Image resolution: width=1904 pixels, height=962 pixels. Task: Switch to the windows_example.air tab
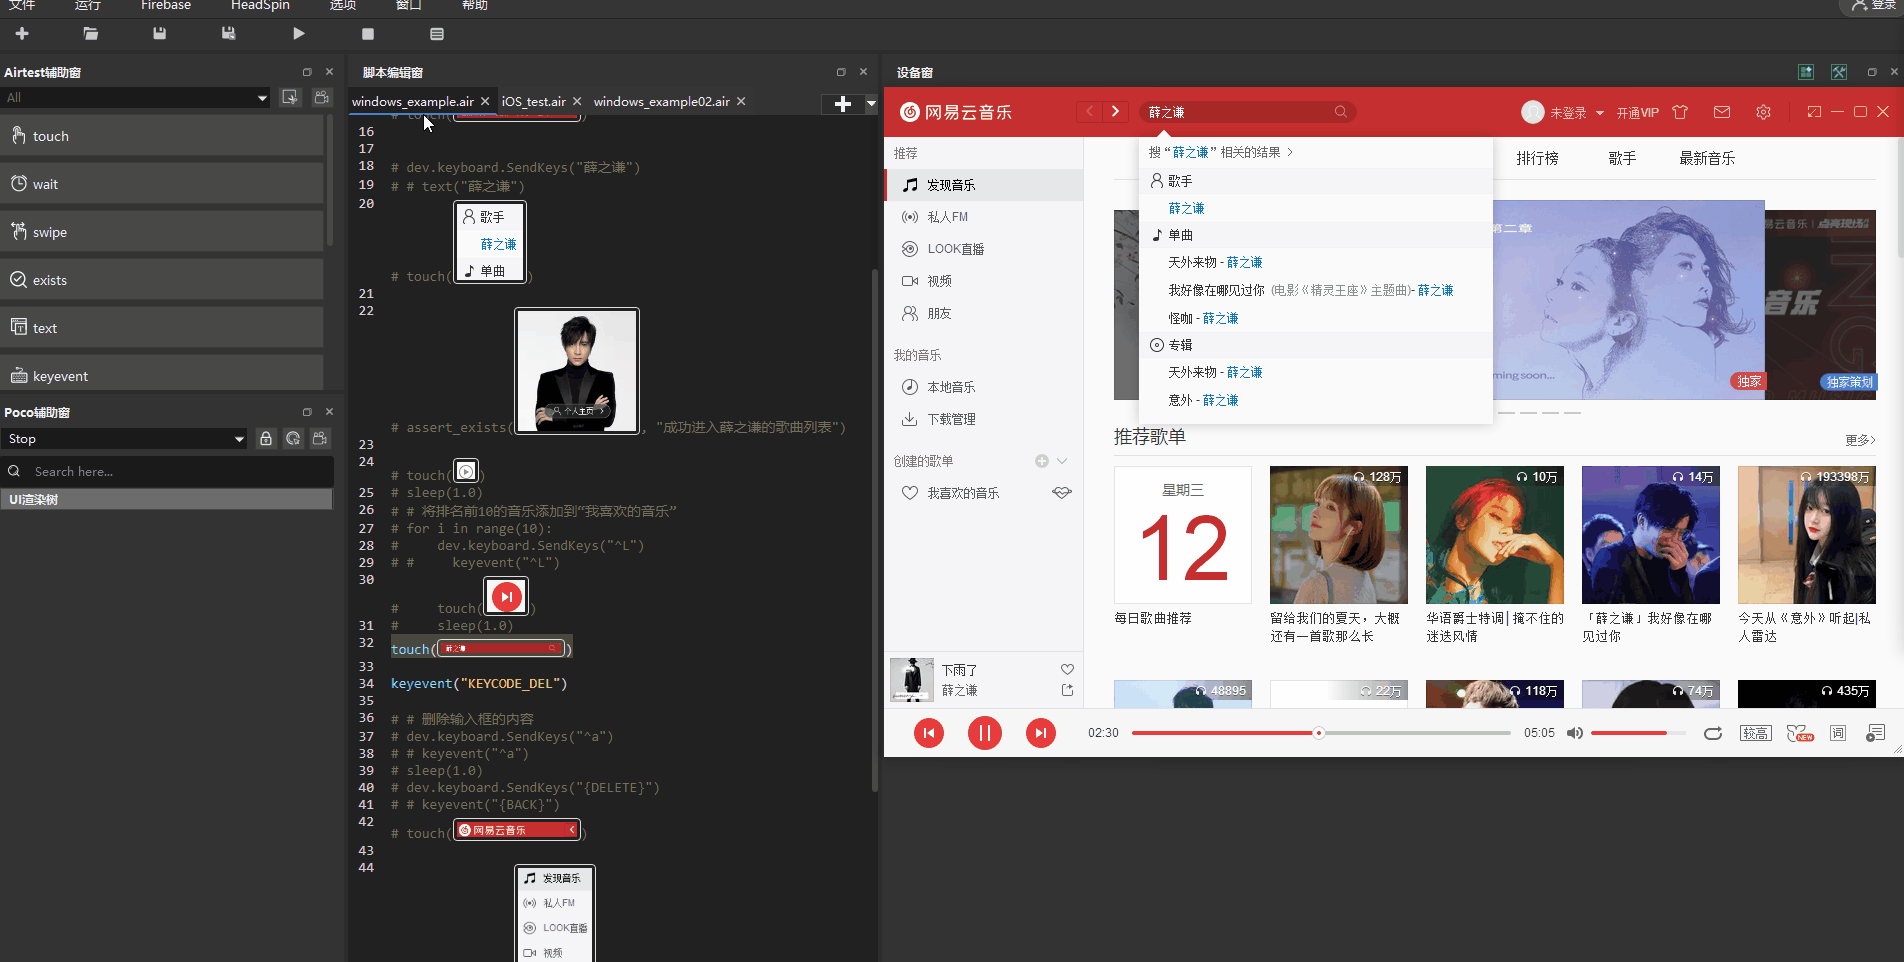[412, 102]
